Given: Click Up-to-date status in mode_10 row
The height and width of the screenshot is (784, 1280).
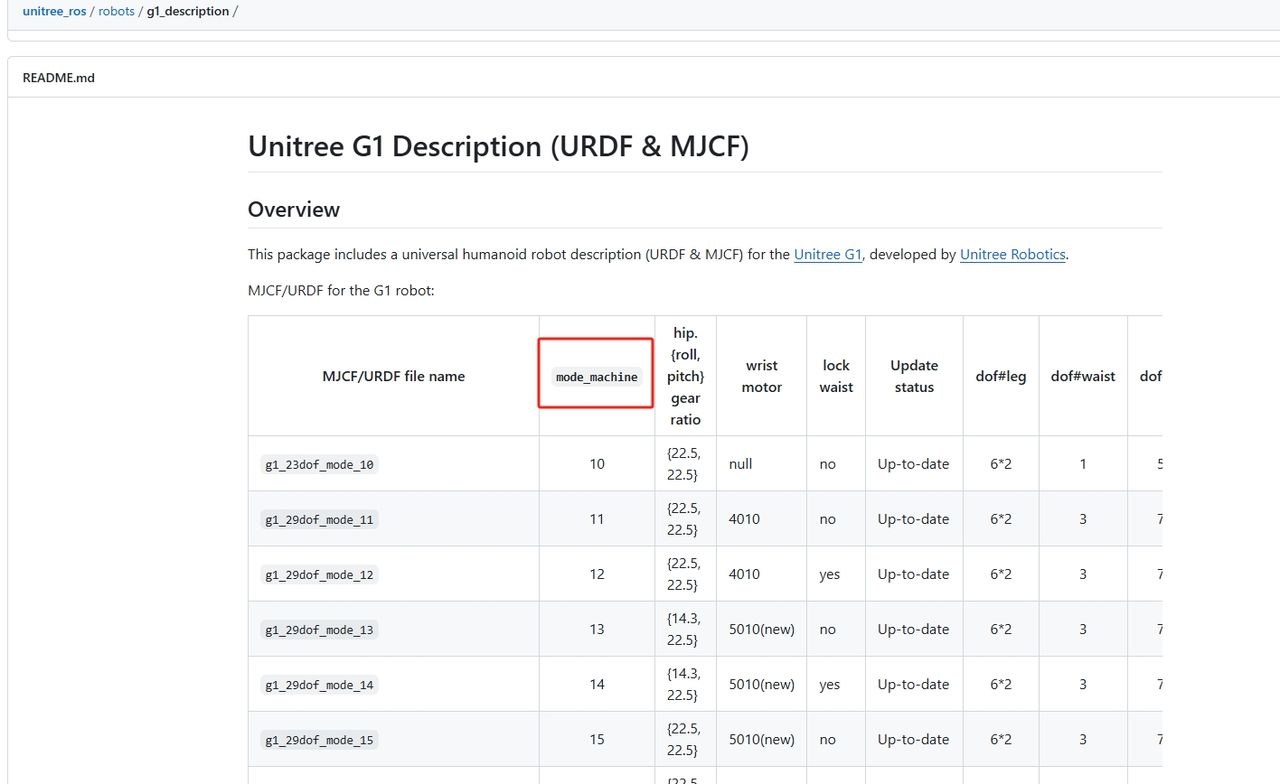Looking at the screenshot, I should point(914,464).
